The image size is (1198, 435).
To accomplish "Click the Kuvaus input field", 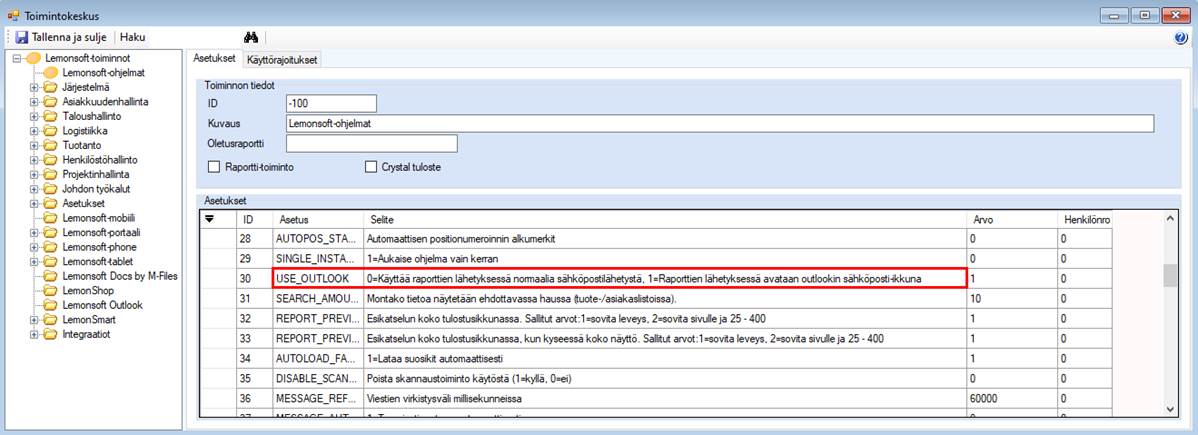I will coord(719,123).
